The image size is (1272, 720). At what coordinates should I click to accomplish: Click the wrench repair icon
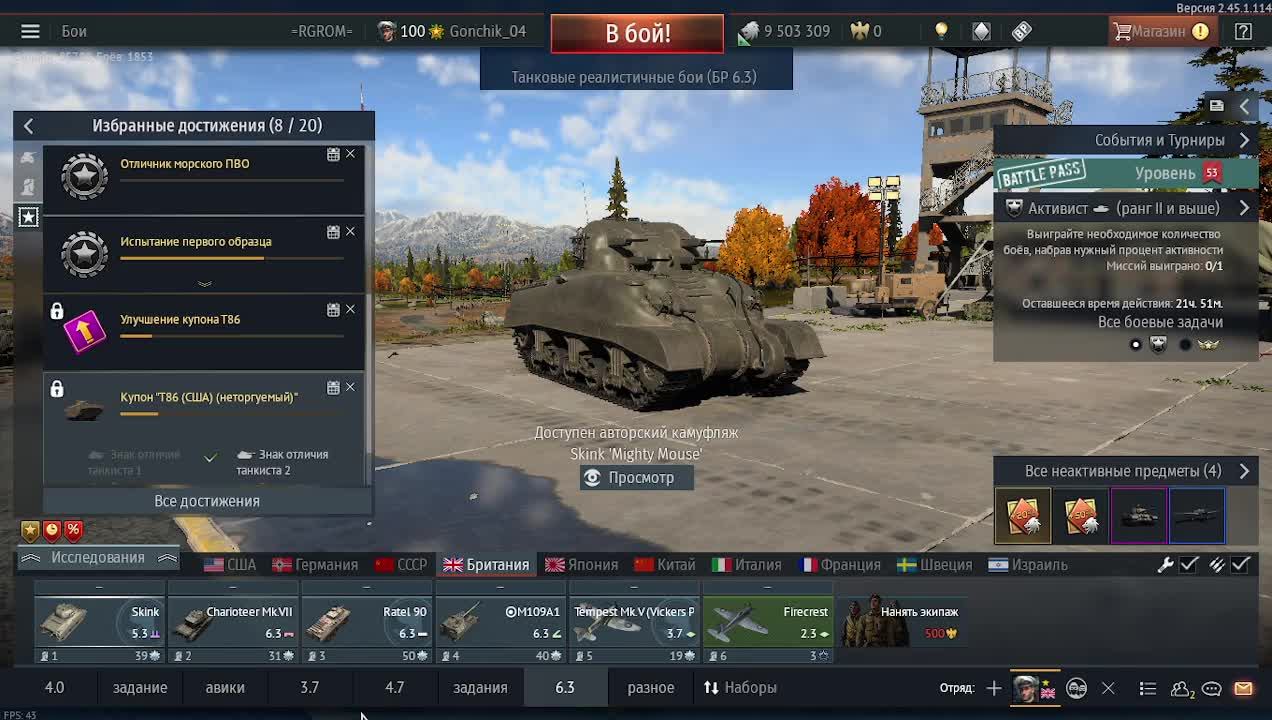pos(1165,565)
